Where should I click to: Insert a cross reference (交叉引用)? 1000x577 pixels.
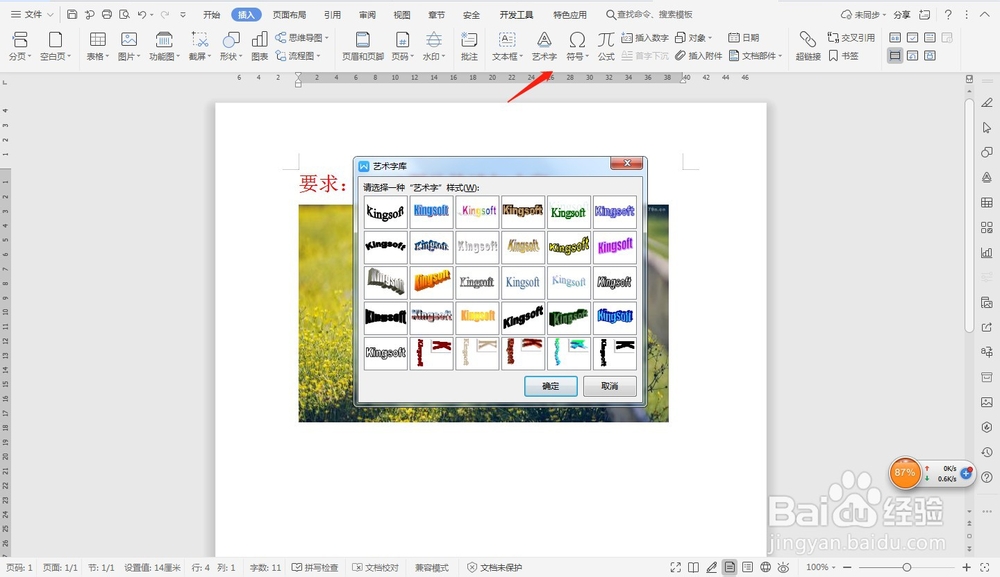(851, 38)
